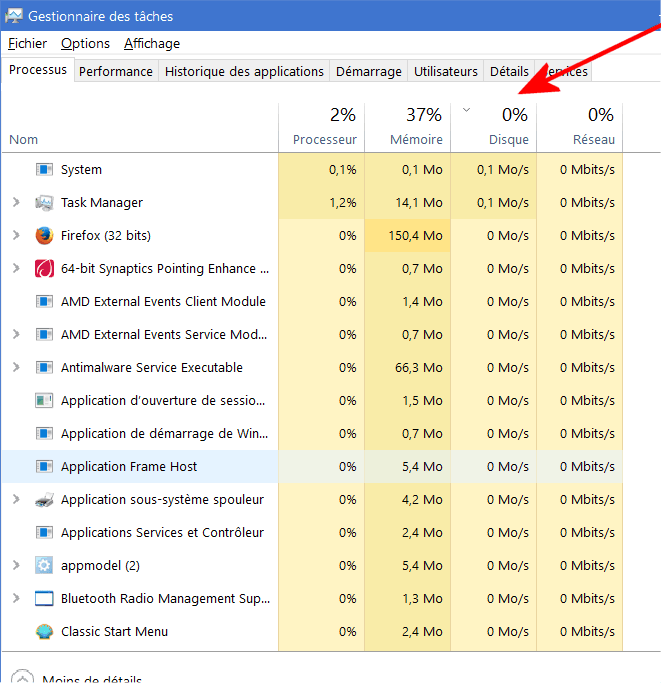Click the appmodel gear icon
Viewport: 661px width, 683px height.
coord(44,565)
